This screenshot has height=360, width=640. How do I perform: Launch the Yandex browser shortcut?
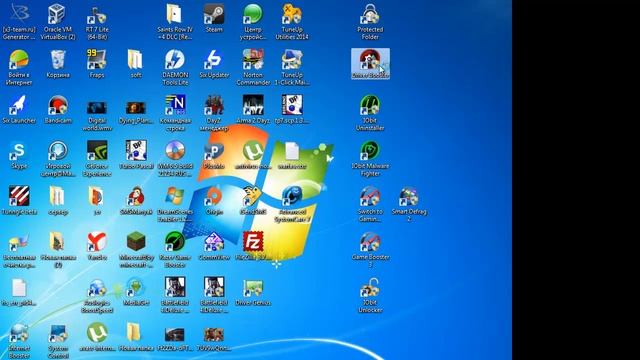[97, 246]
